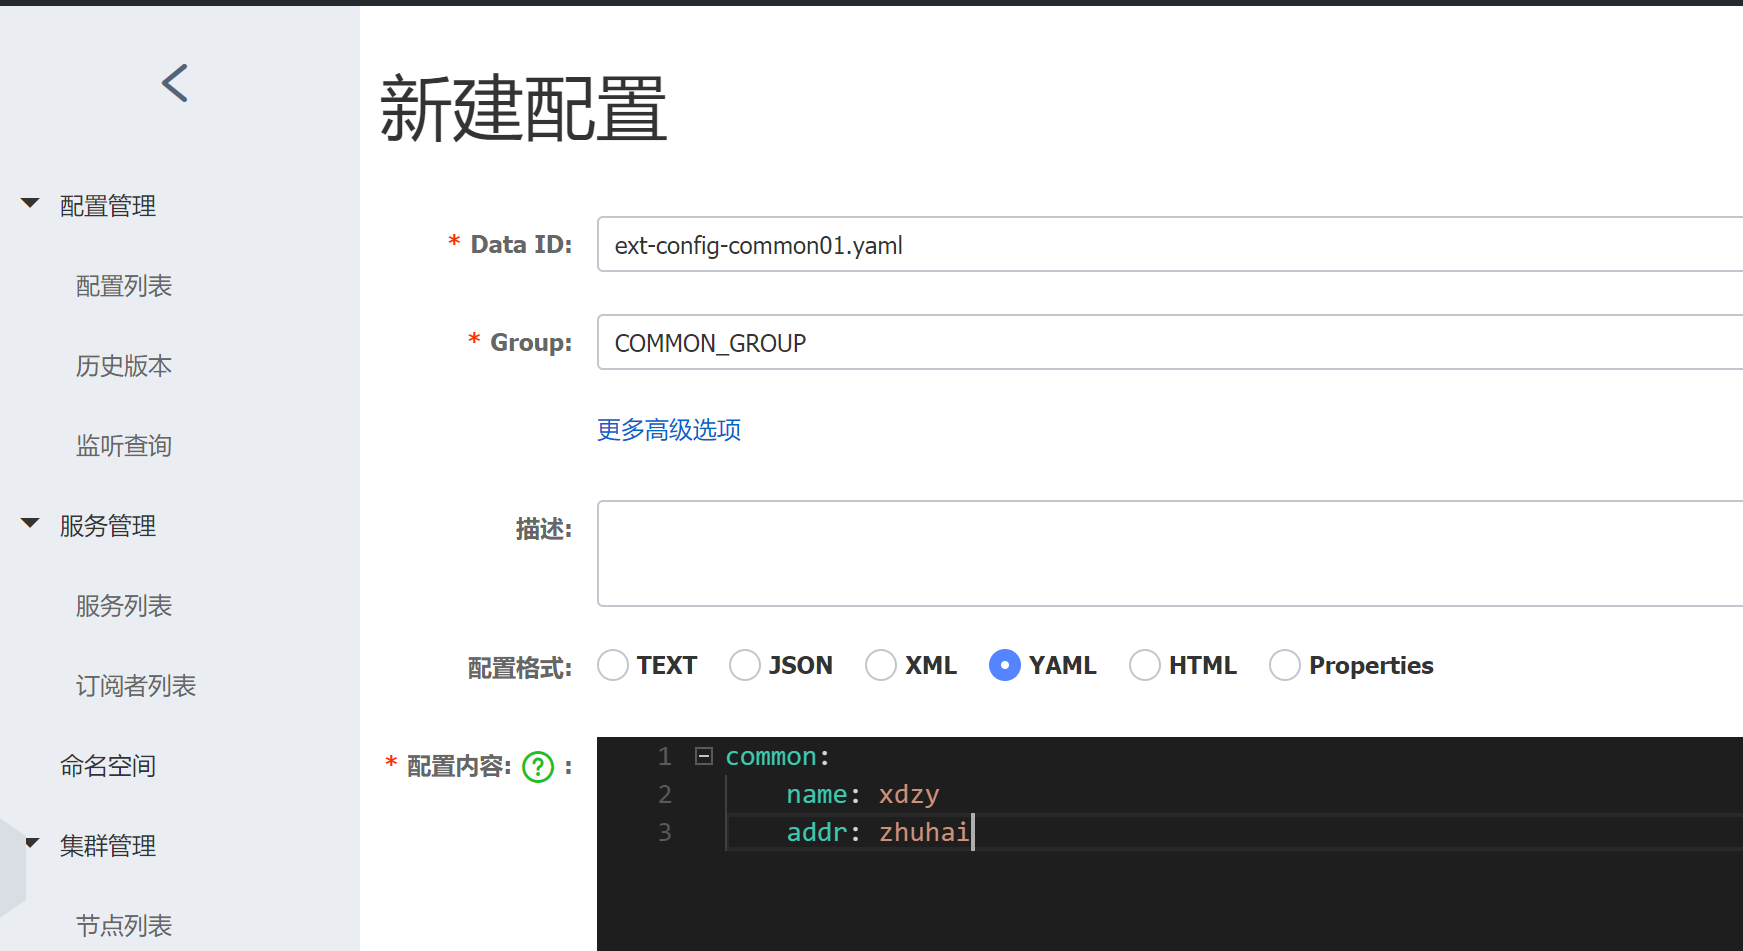The image size is (1743, 951).
Task: Select the 配置管理 menu heading
Action: [x=108, y=206]
